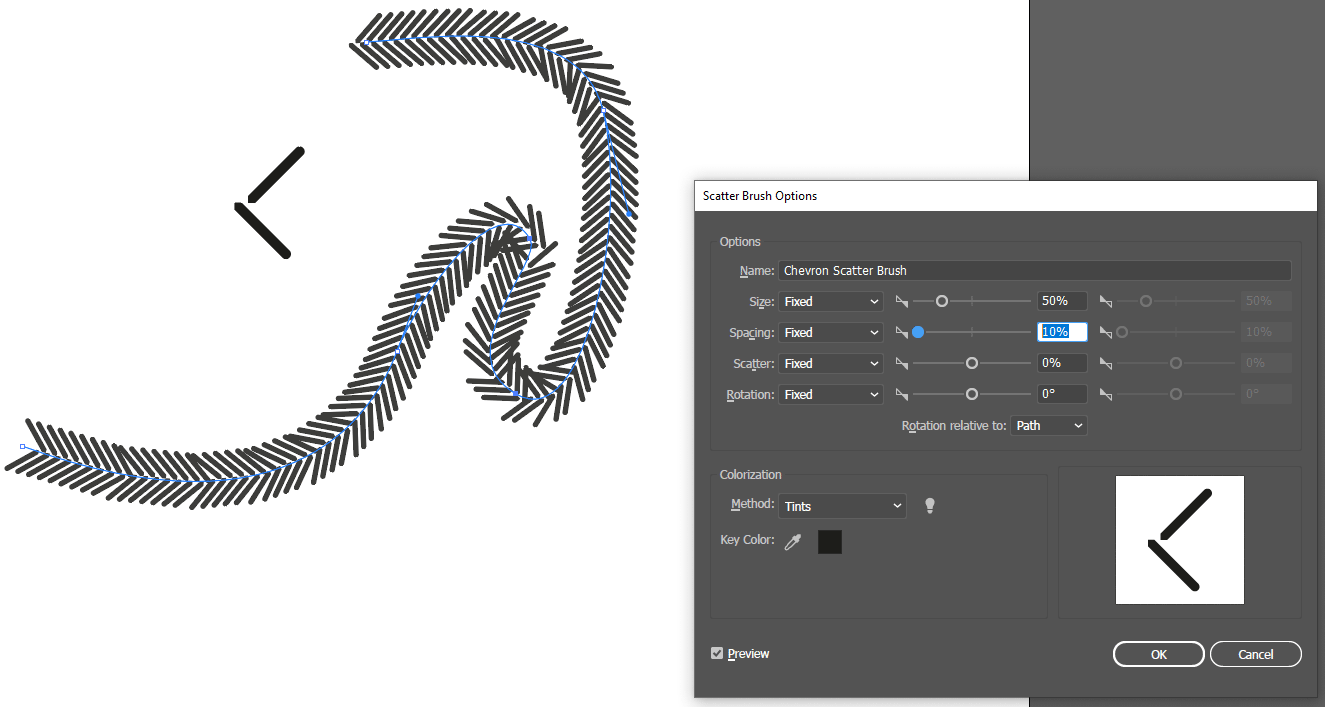Click the arrow icon beside the Size slider
Image resolution: width=1325 pixels, height=707 pixels.
click(901, 300)
